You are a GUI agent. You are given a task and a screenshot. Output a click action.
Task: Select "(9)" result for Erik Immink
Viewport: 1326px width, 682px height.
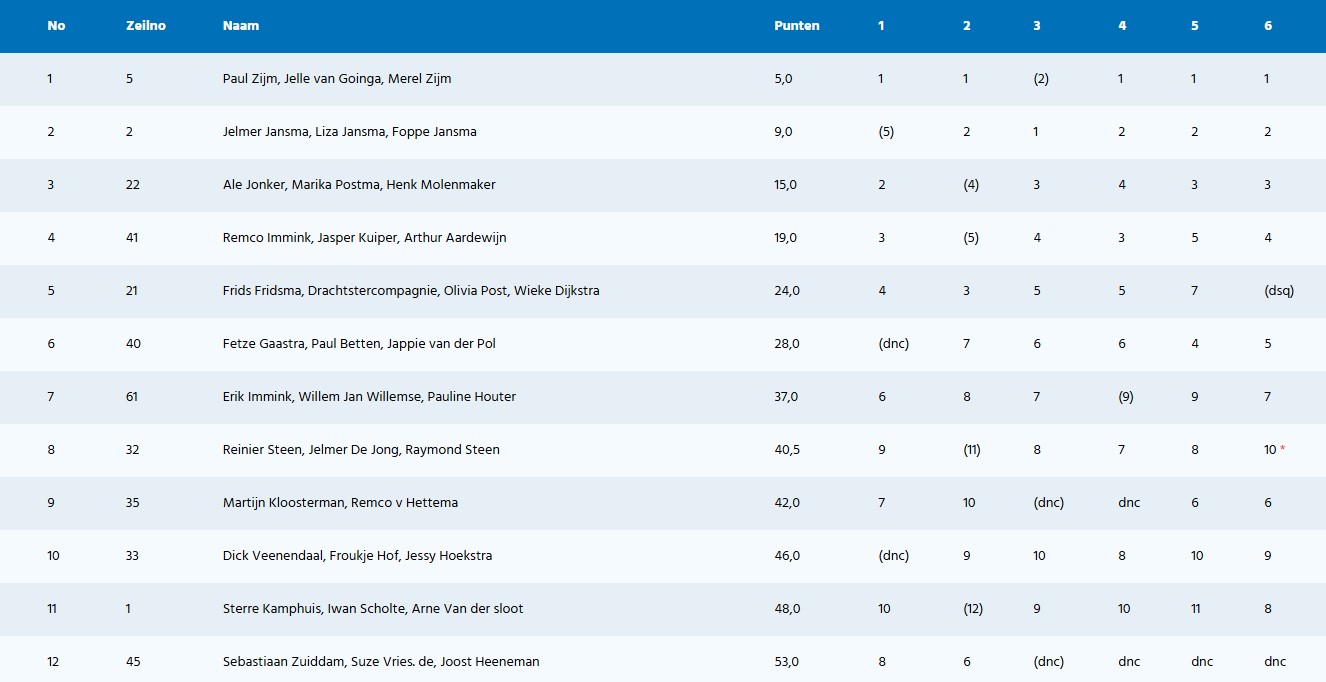pyautogui.click(x=1125, y=397)
